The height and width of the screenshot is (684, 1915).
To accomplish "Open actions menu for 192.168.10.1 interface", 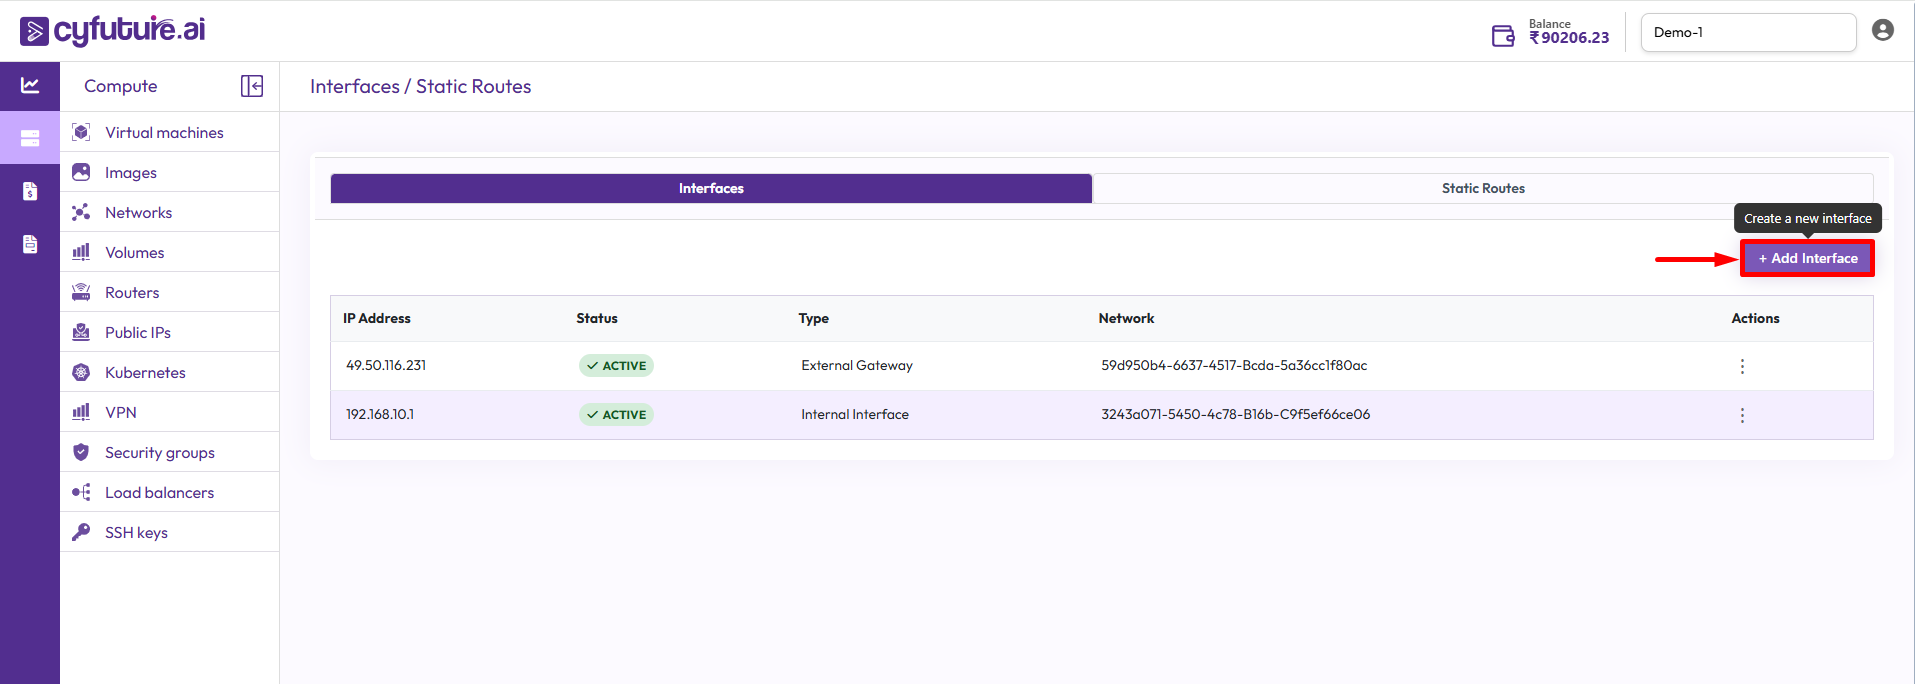I will click(x=1741, y=415).
